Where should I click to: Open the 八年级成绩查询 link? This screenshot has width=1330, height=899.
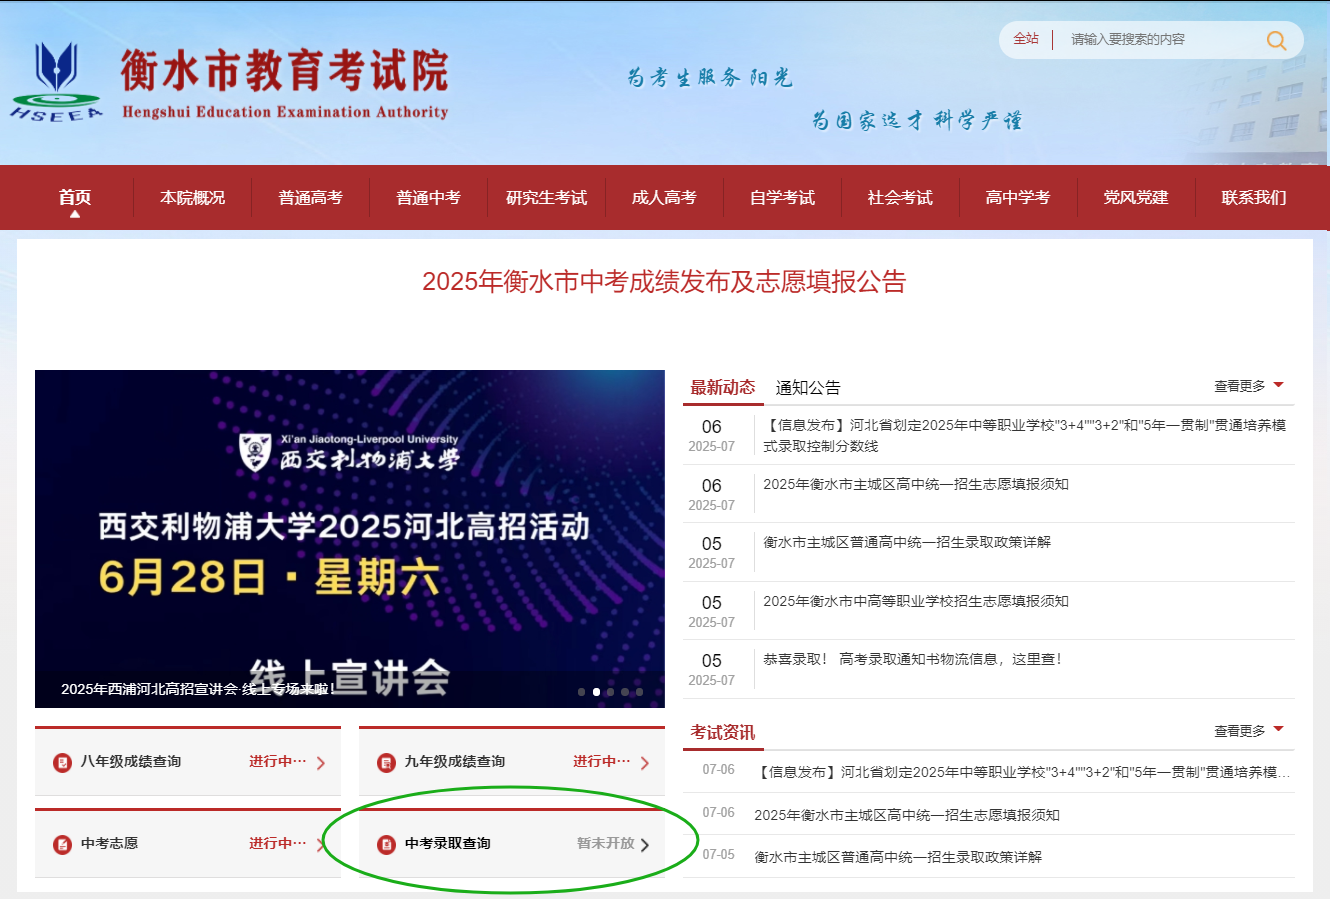click(131, 762)
